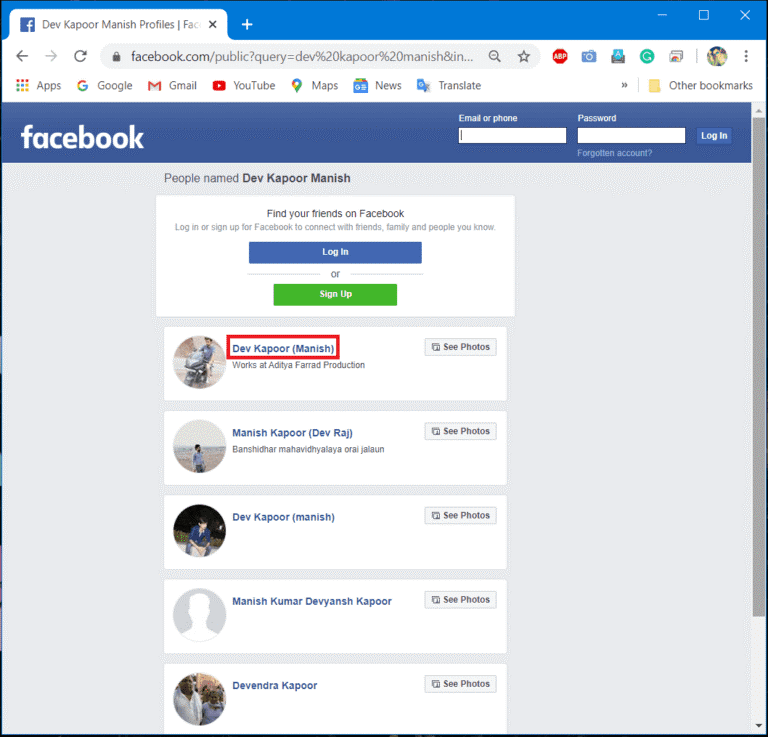Viewport: 768px width, 737px height.
Task: Expand hidden bookmarks with the double chevron
Action: point(624,85)
